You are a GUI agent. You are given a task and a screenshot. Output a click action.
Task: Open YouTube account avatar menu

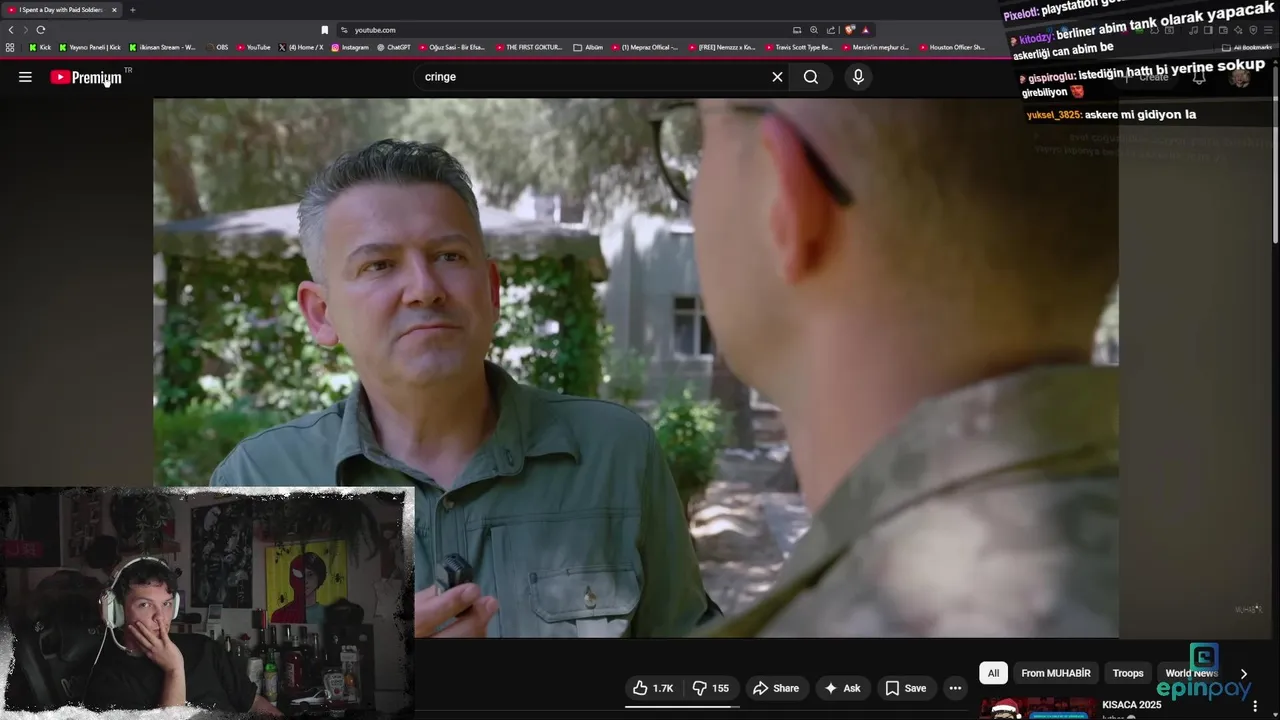click(x=1241, y=77)
